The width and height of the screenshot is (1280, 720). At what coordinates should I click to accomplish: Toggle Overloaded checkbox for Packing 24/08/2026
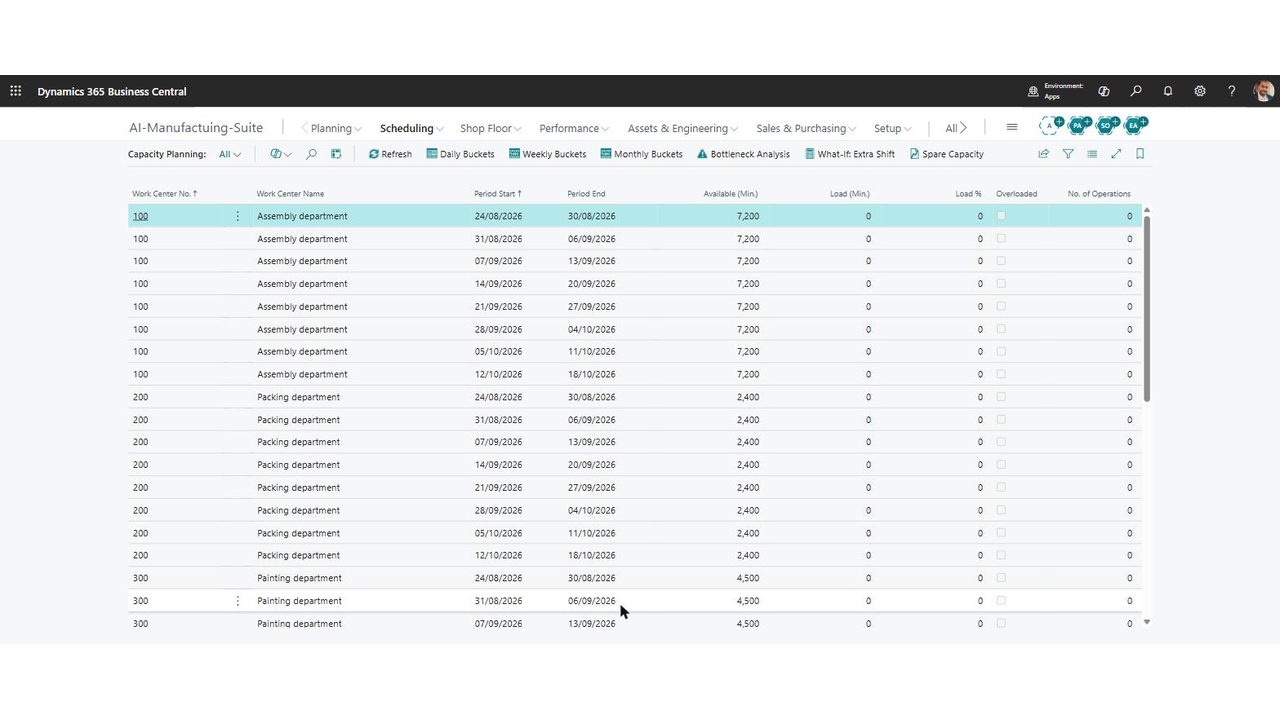(1001, 397)
